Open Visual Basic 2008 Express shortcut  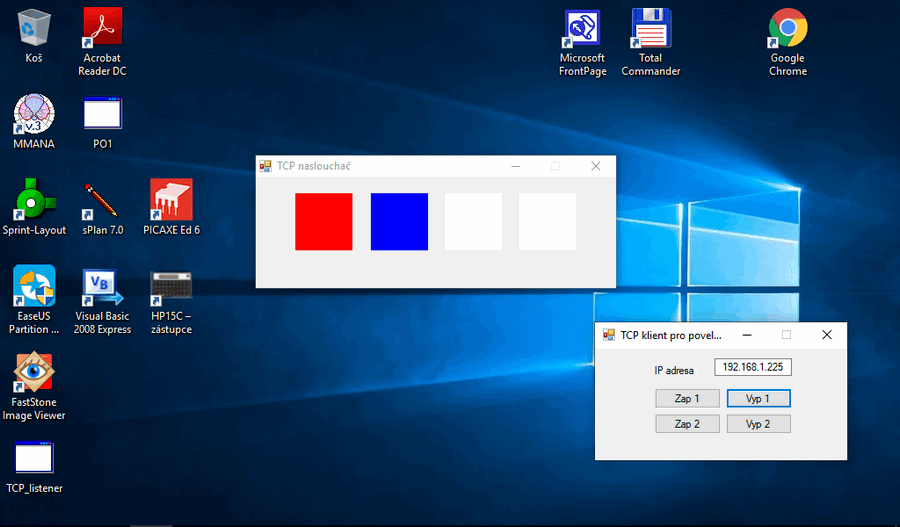point(102,287)
